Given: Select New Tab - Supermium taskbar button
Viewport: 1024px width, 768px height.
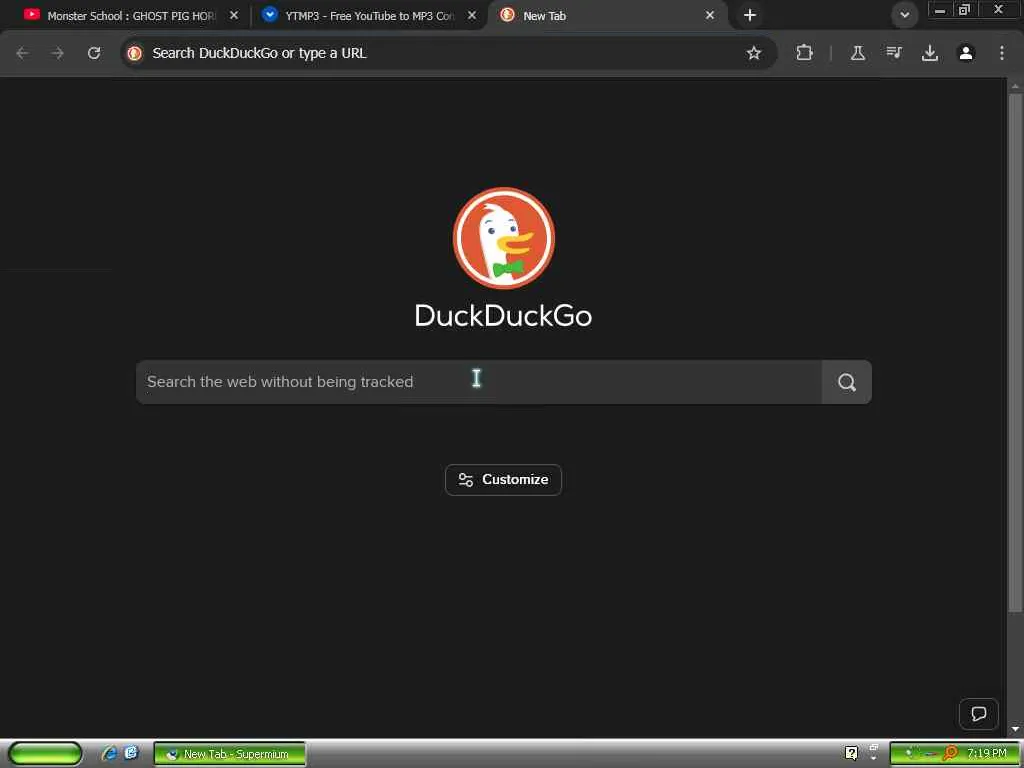Looking at the screenshot, I should tap(229, 754).
